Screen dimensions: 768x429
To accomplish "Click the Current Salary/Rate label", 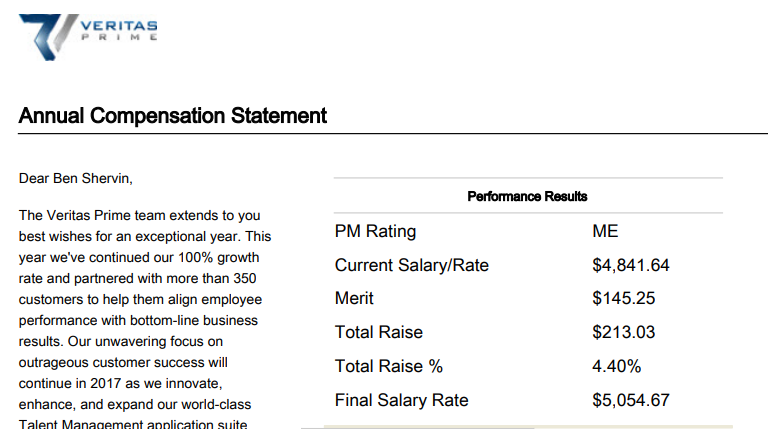I will click(411, 265).
